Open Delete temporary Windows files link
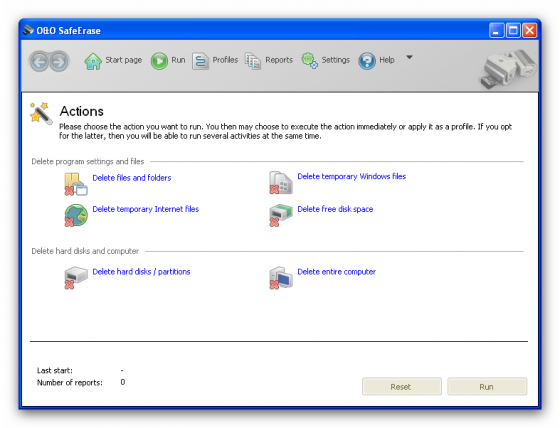560x428 pixels. point(352,176)
